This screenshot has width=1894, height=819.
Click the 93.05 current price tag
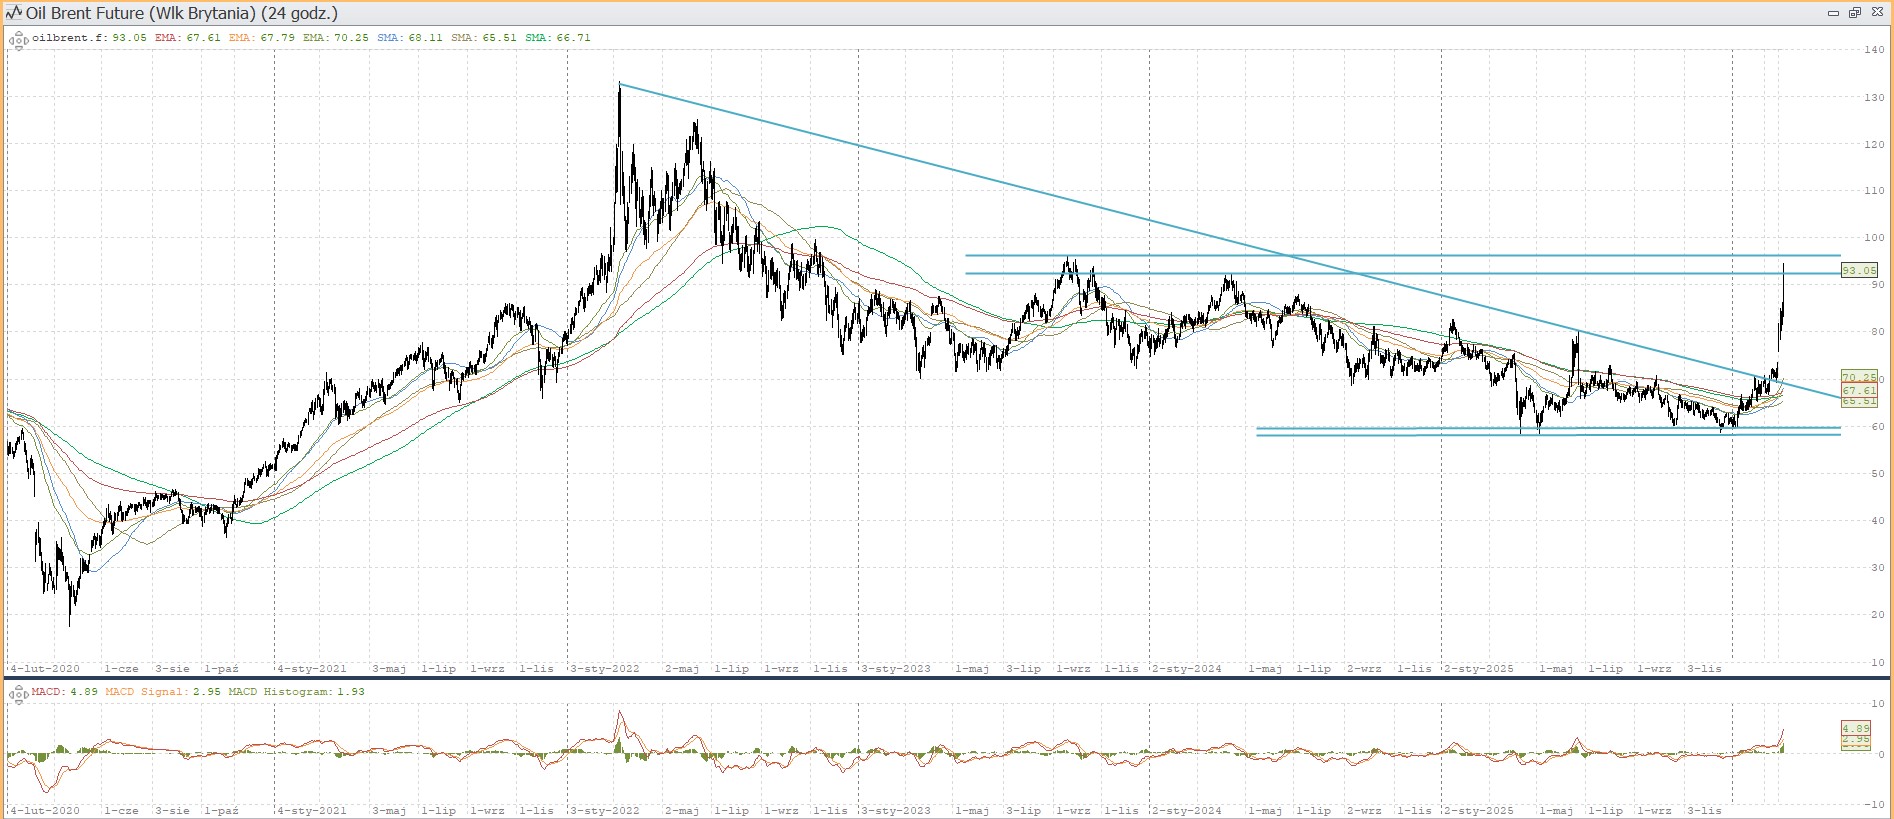(1859, 270)
